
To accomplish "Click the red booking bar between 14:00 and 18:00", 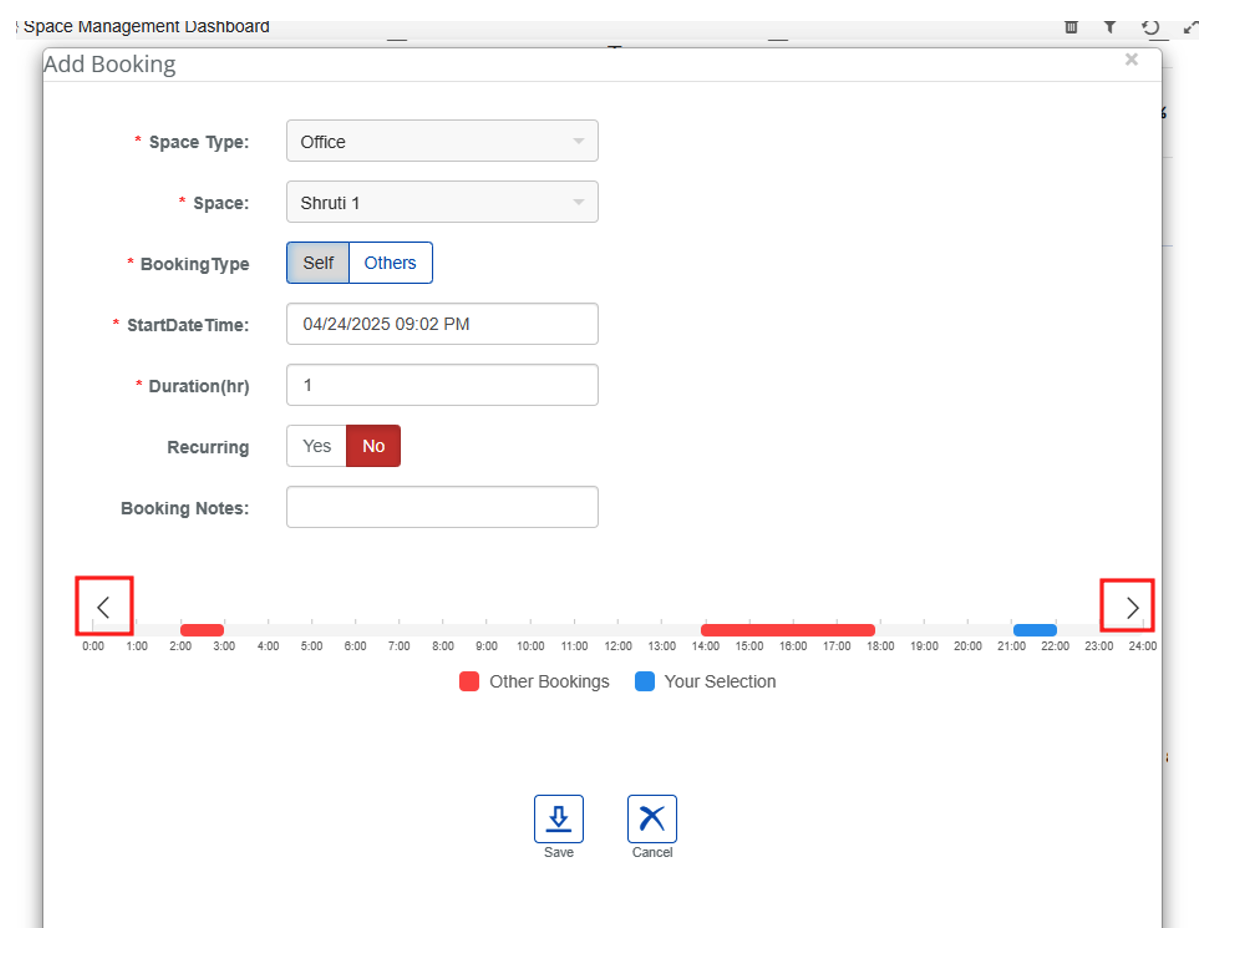I will 788,630.
